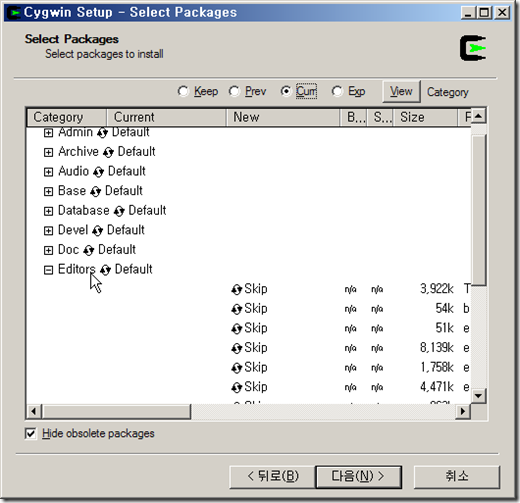The height and width of the screenshot is (503, 520).
Task: Click the S... column header
Action: coord(380,117)
